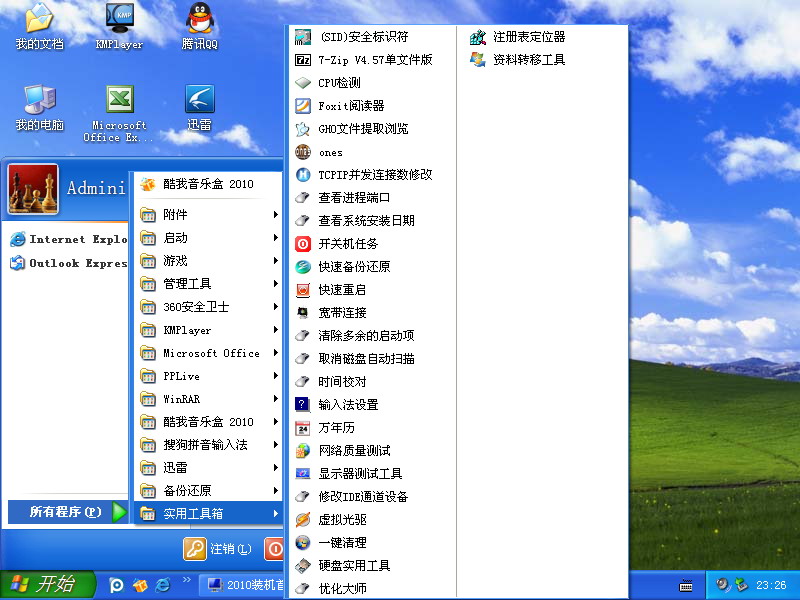Expand the 管理工具 submenu arrow
Screen dimensions: 800x600
point(276,283)
